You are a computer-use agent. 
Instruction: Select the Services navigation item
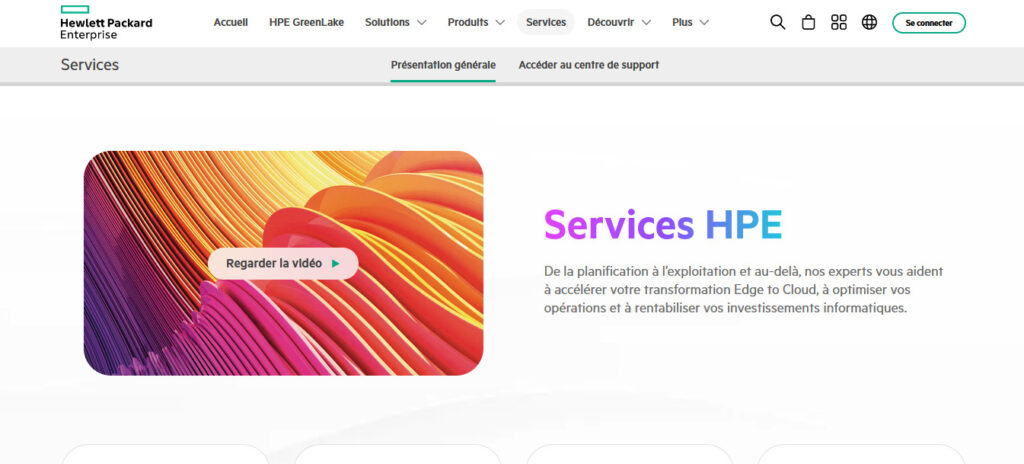coord(546,22)
